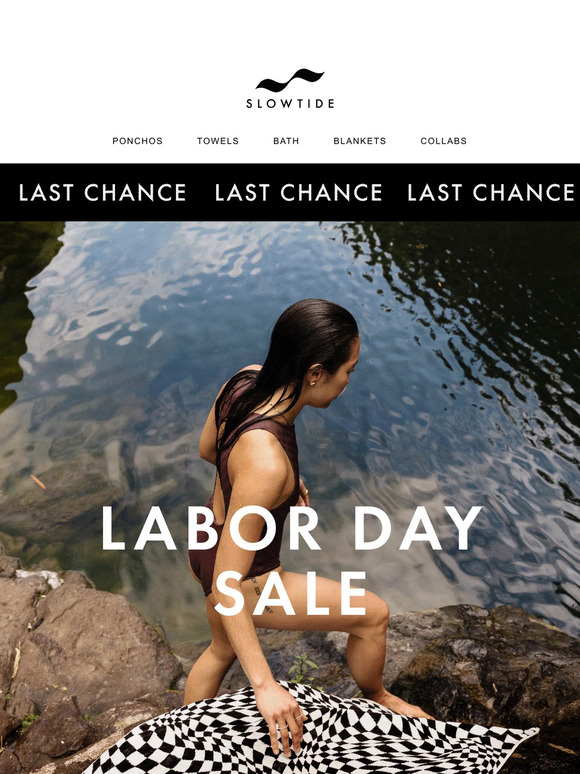Open the PONCHOS navigation link
Viewport: 580px width, 774px height.
(137, 141)
